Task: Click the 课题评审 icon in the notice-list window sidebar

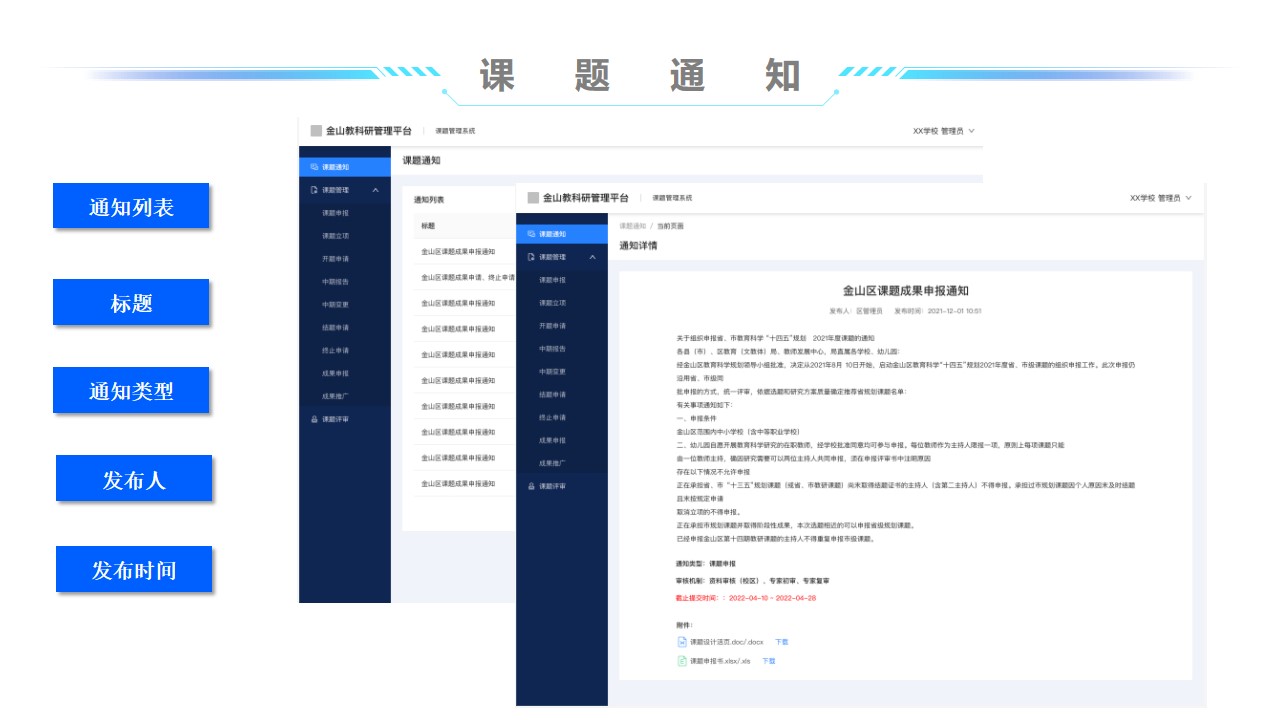Action: tap(314, 419)
